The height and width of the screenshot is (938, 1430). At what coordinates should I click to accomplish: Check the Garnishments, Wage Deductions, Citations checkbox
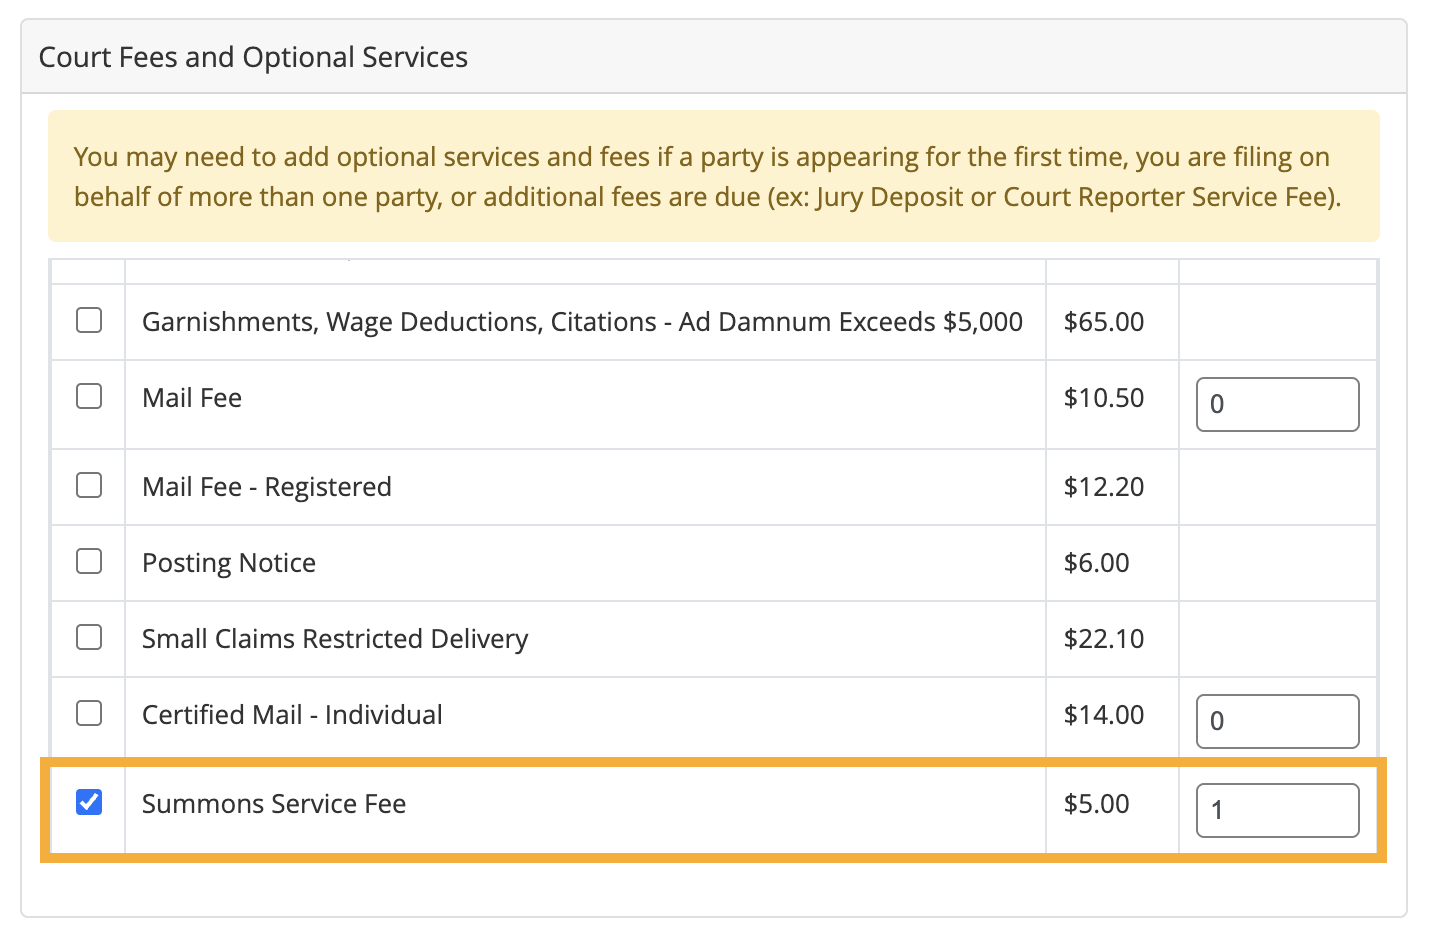(89, 320)
